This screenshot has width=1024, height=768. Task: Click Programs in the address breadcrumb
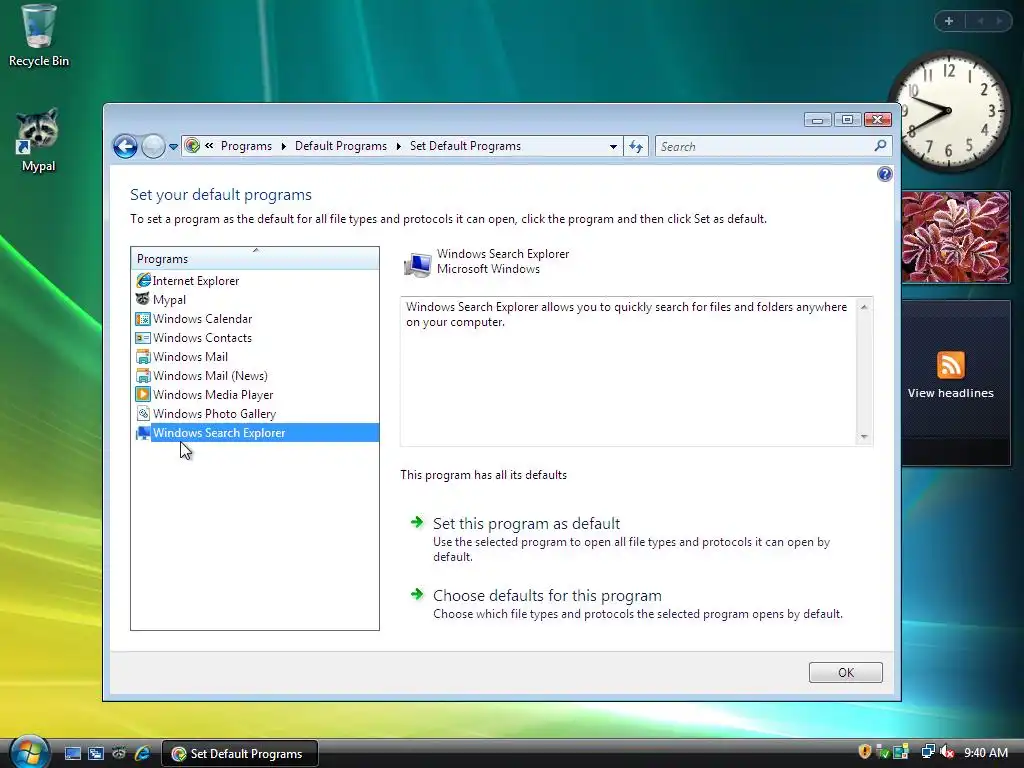click(246, 146)
